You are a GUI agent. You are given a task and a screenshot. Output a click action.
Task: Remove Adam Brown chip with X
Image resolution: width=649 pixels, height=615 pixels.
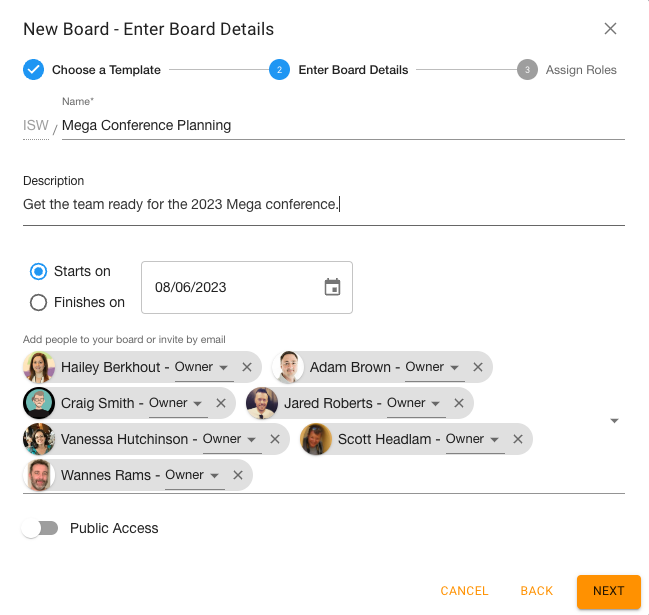478,367
